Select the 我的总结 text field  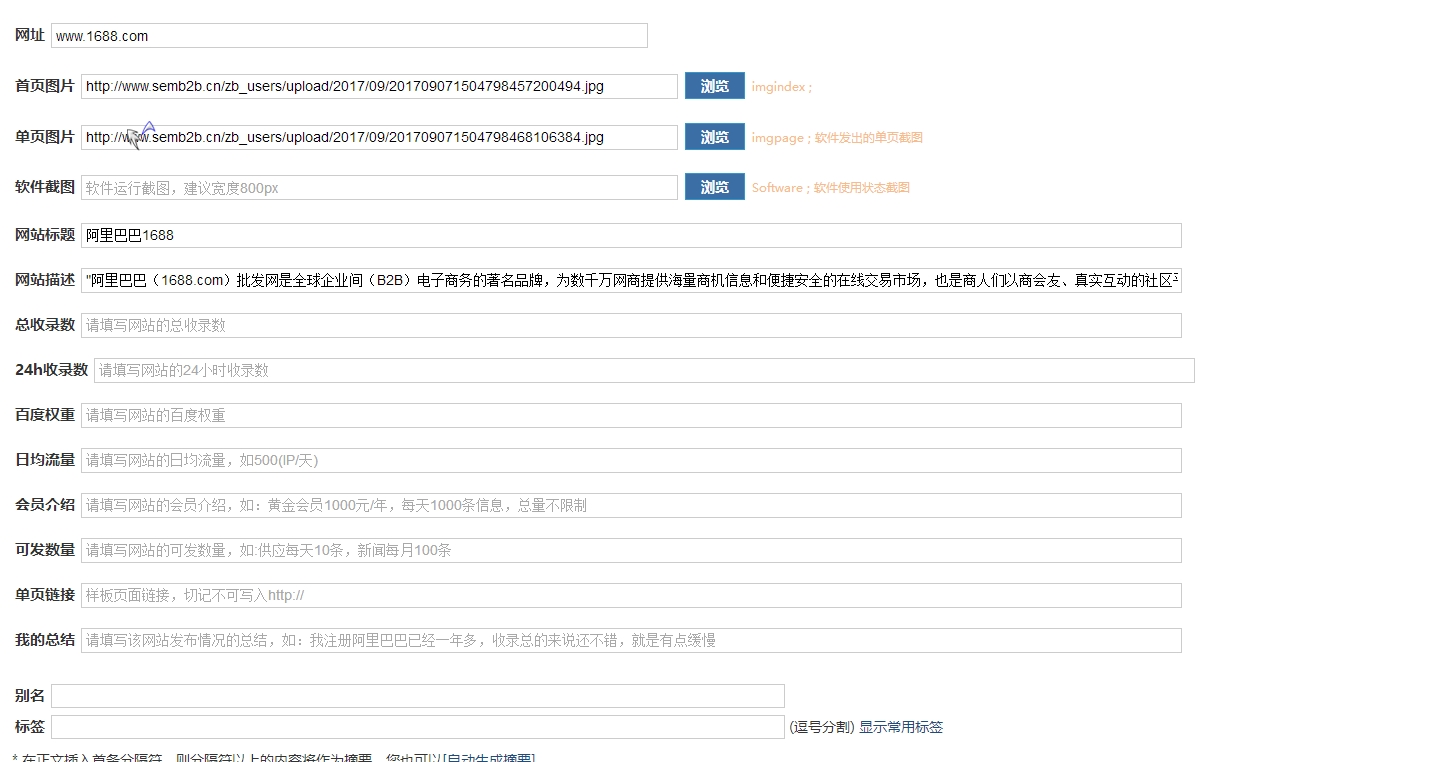point(631,641)
